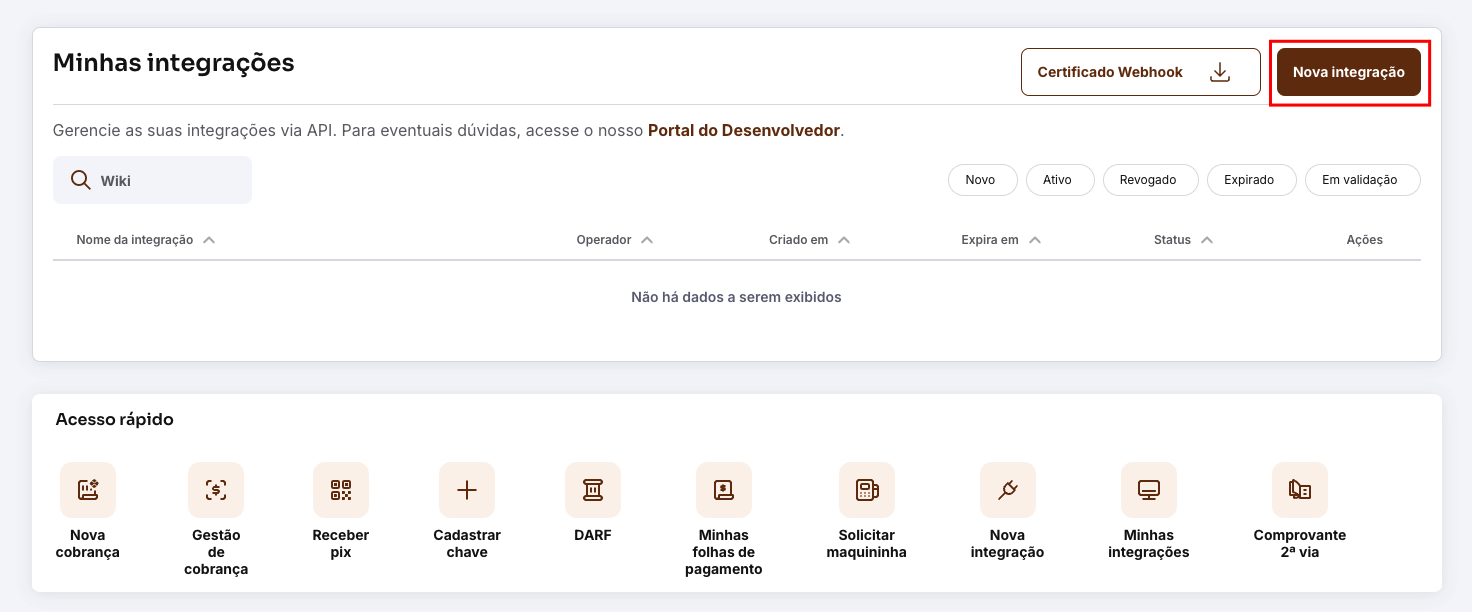Open Comprovante 2ª via shortcut

tap(1299, 490)
